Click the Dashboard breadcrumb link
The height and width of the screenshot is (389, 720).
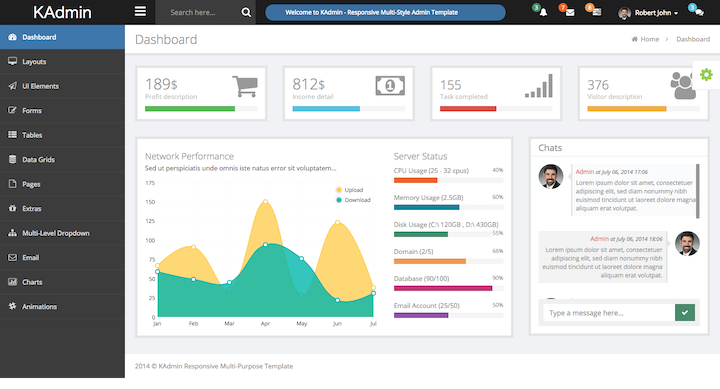[693, 39]
